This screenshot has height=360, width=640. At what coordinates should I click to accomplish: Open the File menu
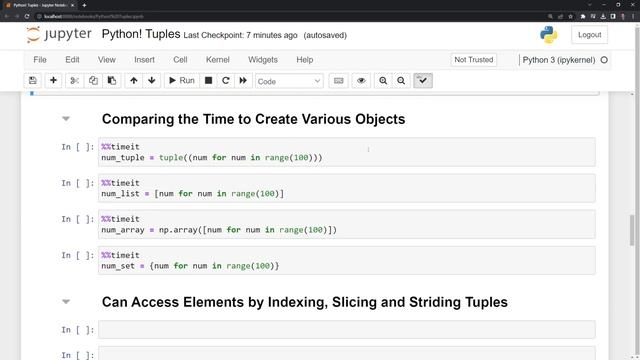click(40, 60)
